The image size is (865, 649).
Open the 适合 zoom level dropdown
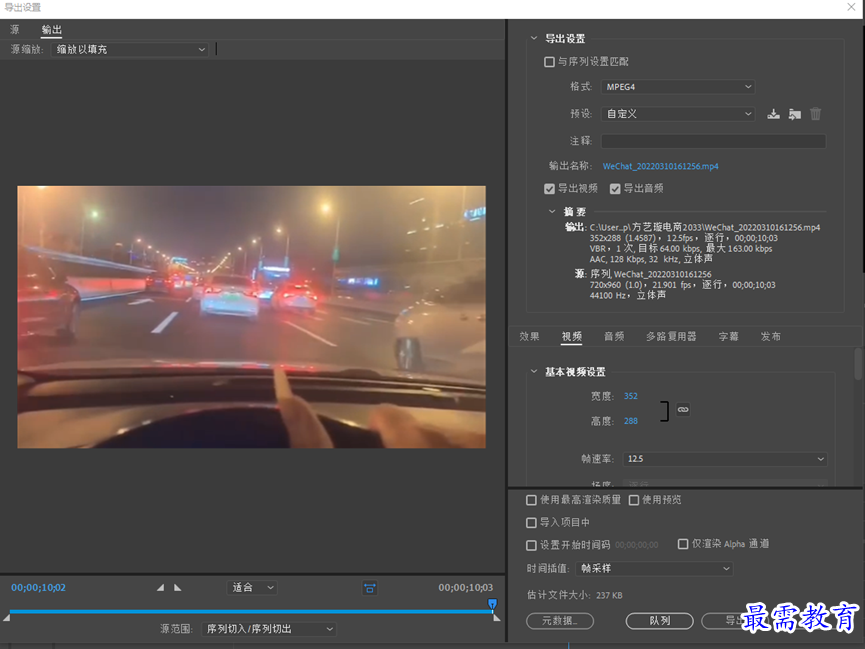click(x=252, y=588)
